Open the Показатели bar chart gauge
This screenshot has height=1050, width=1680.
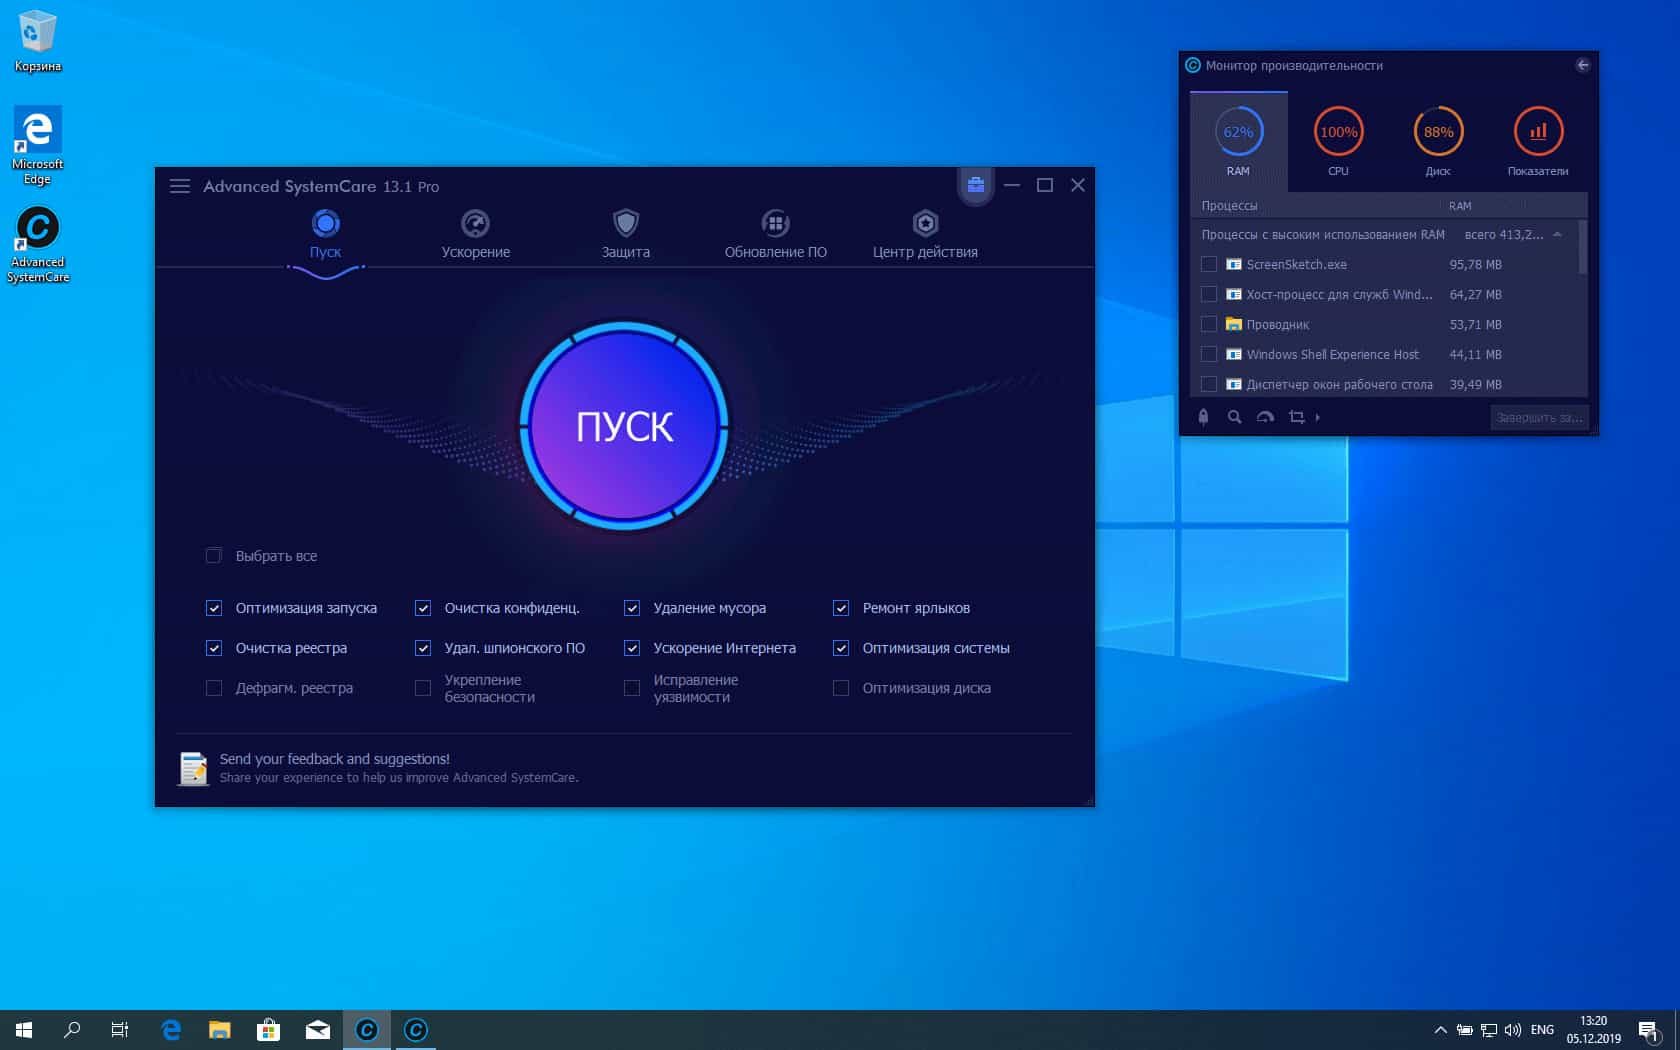[1538, 131]
